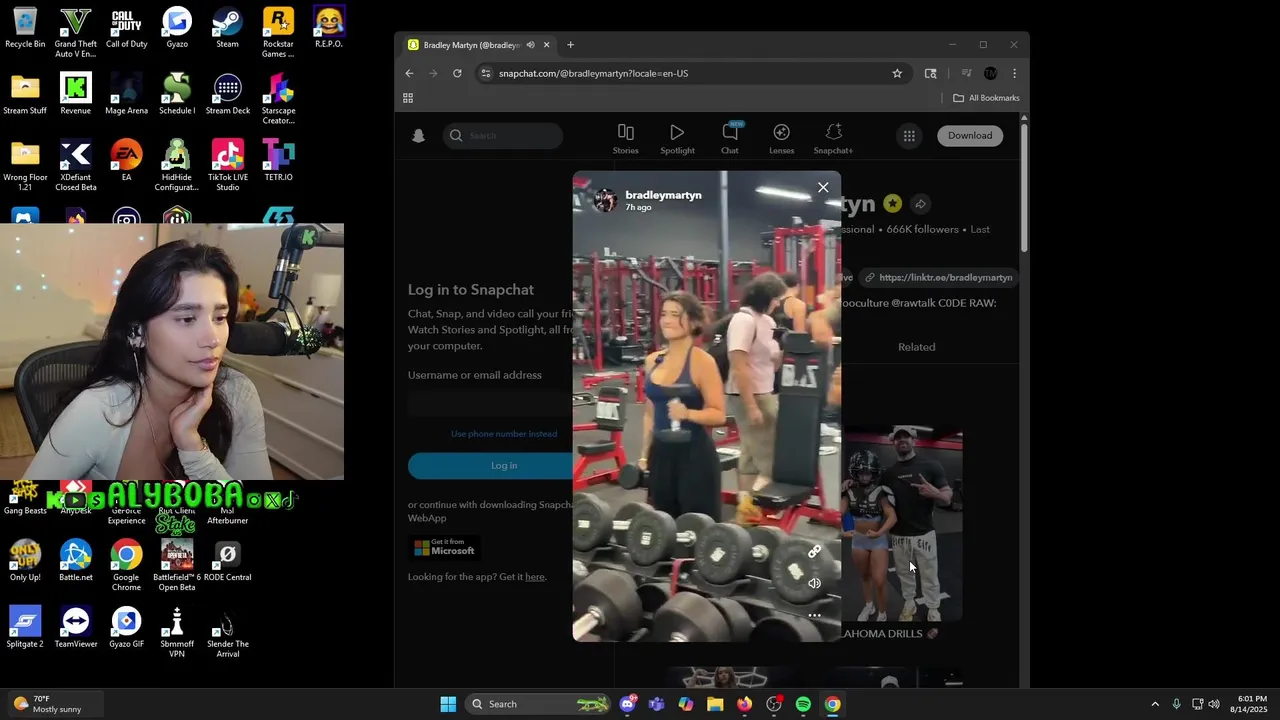Select the TikTok LIVE Studio desktop icon

coord(227,165)
